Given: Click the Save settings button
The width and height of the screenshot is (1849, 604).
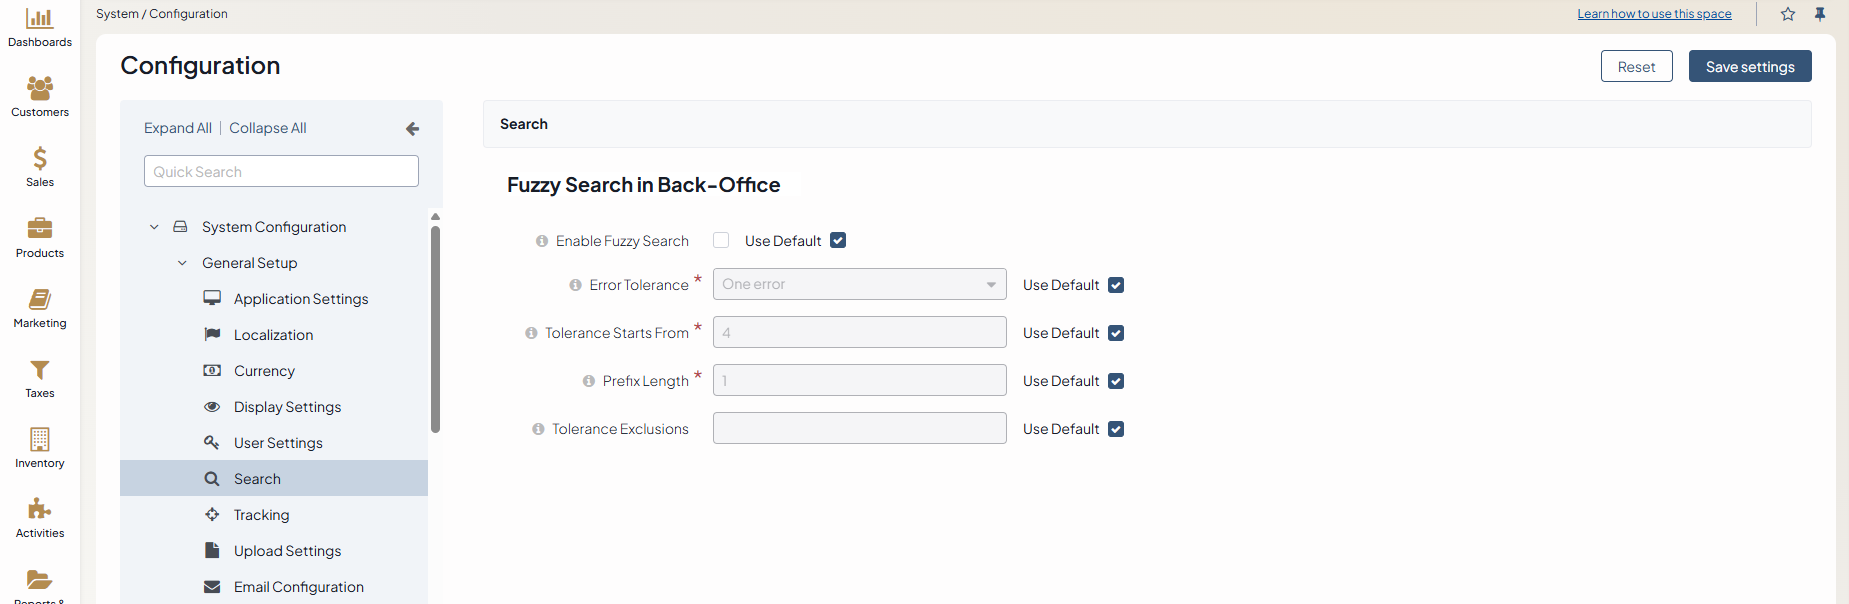Looking at the screenshot, I should tap(1749, 67).
